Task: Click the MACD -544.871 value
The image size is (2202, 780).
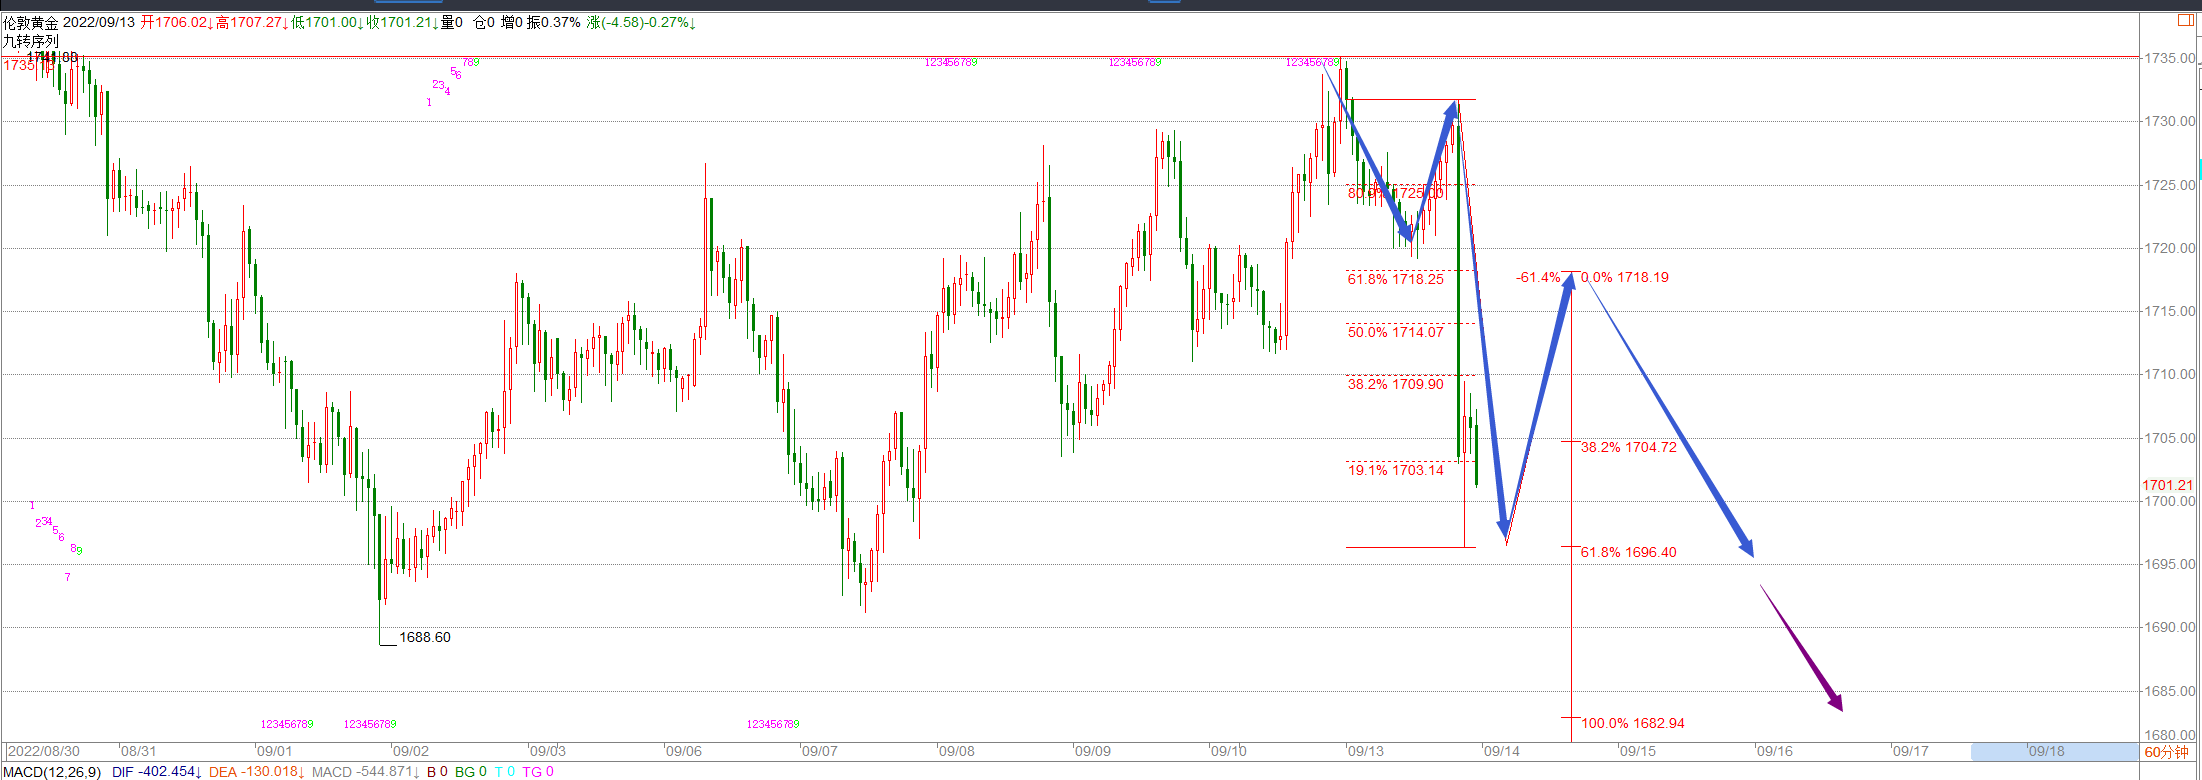Action: click(365, 772)
